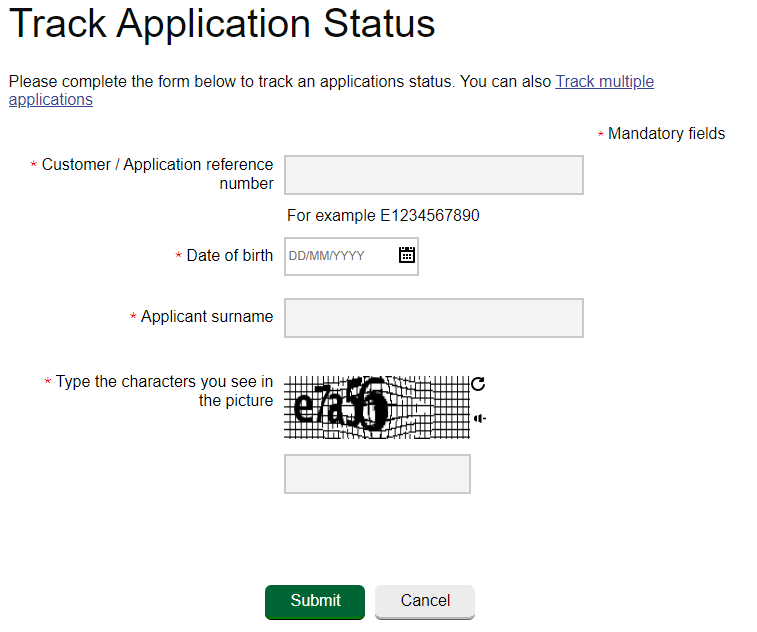This screenshot has width=757, height=632.
Task: Click the Track Application Status heading
Action: tap(222, 23)
